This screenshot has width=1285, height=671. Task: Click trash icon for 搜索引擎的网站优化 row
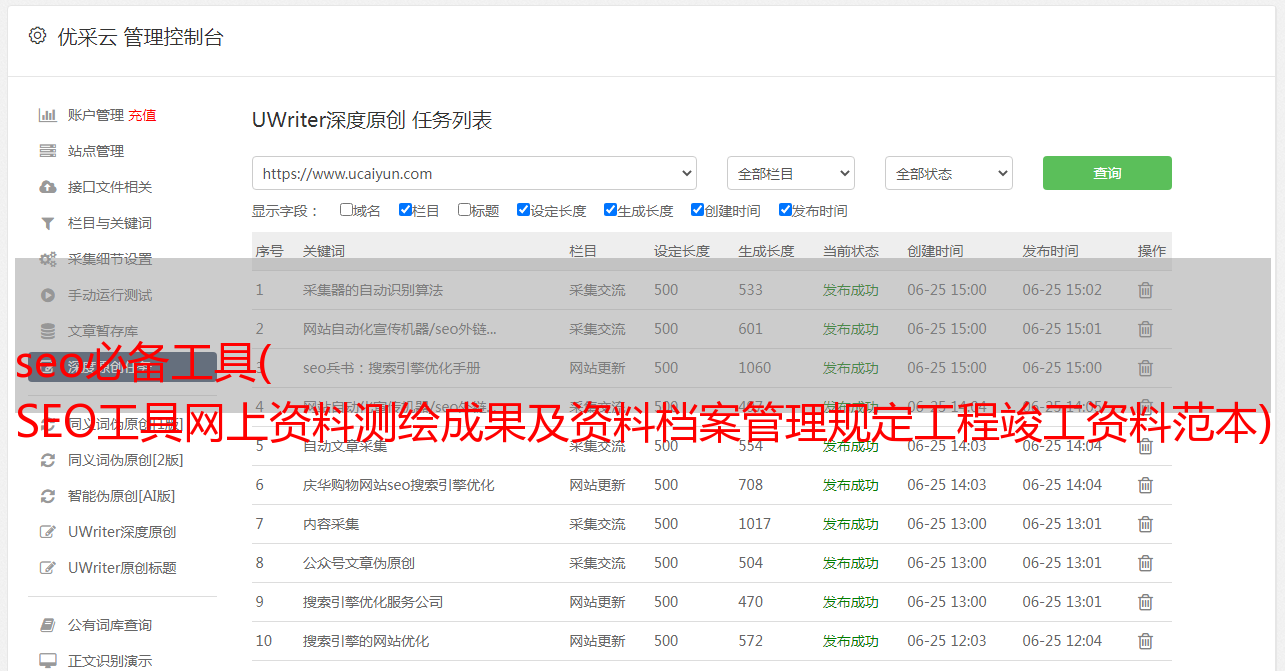tap(1146, 641)
